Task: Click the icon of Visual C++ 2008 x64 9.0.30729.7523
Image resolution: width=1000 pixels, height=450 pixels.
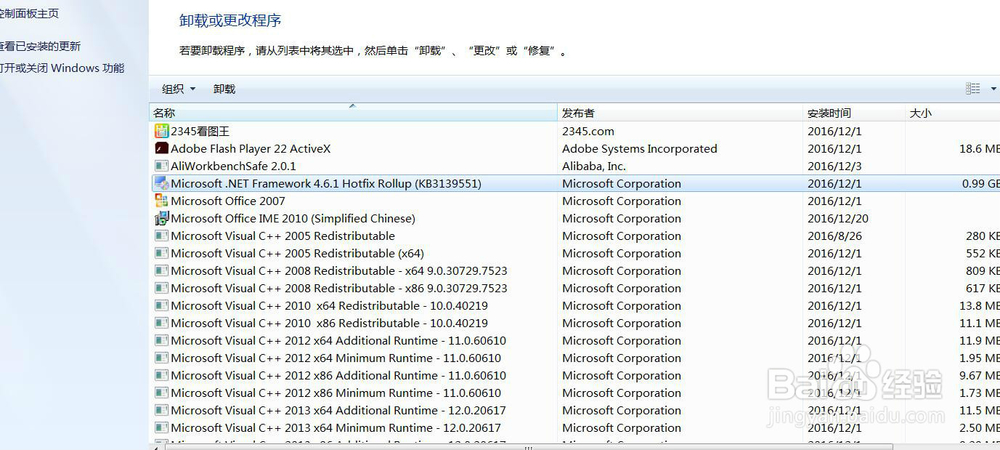Action: coord(162,271)
